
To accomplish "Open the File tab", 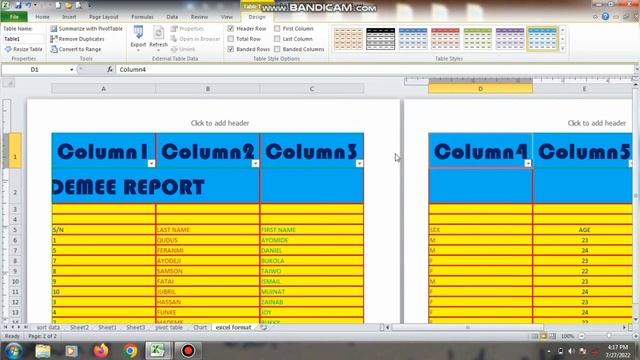I will (14, 17).
